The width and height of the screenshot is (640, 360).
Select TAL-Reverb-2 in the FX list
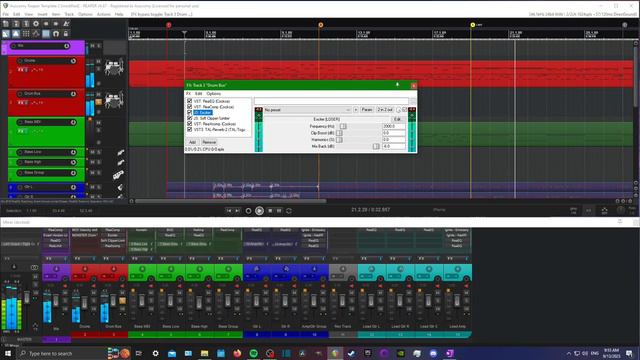coord(220,129)
